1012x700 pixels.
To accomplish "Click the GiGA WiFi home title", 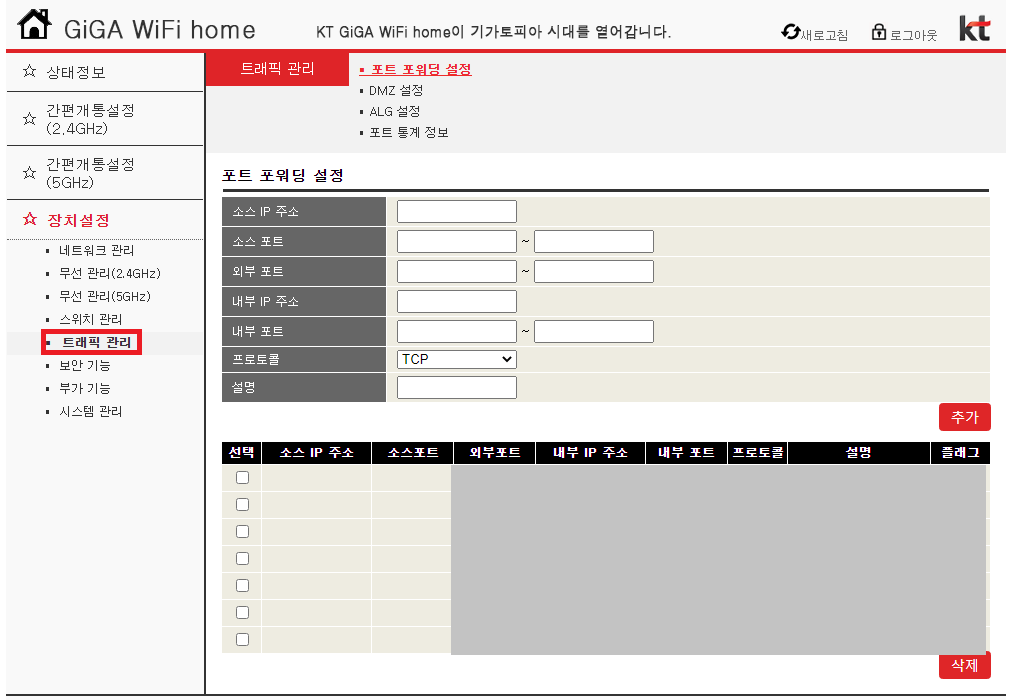I will click(x=159, y=30).
